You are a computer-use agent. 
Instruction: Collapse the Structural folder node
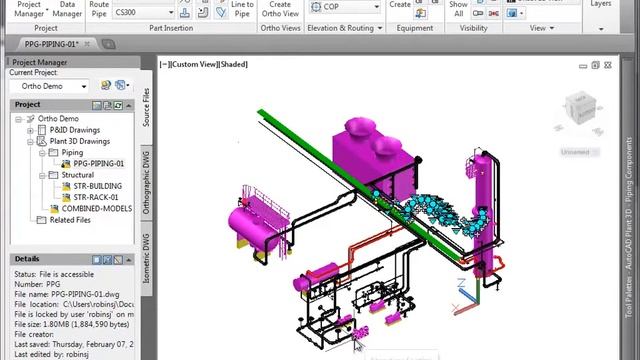(42, 176)
